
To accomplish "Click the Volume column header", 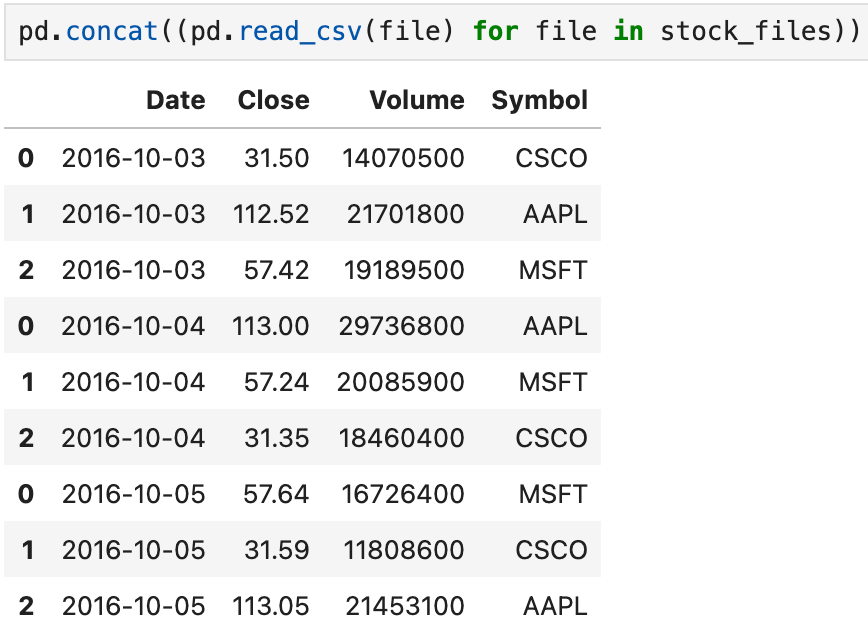I will click(417, 101).
